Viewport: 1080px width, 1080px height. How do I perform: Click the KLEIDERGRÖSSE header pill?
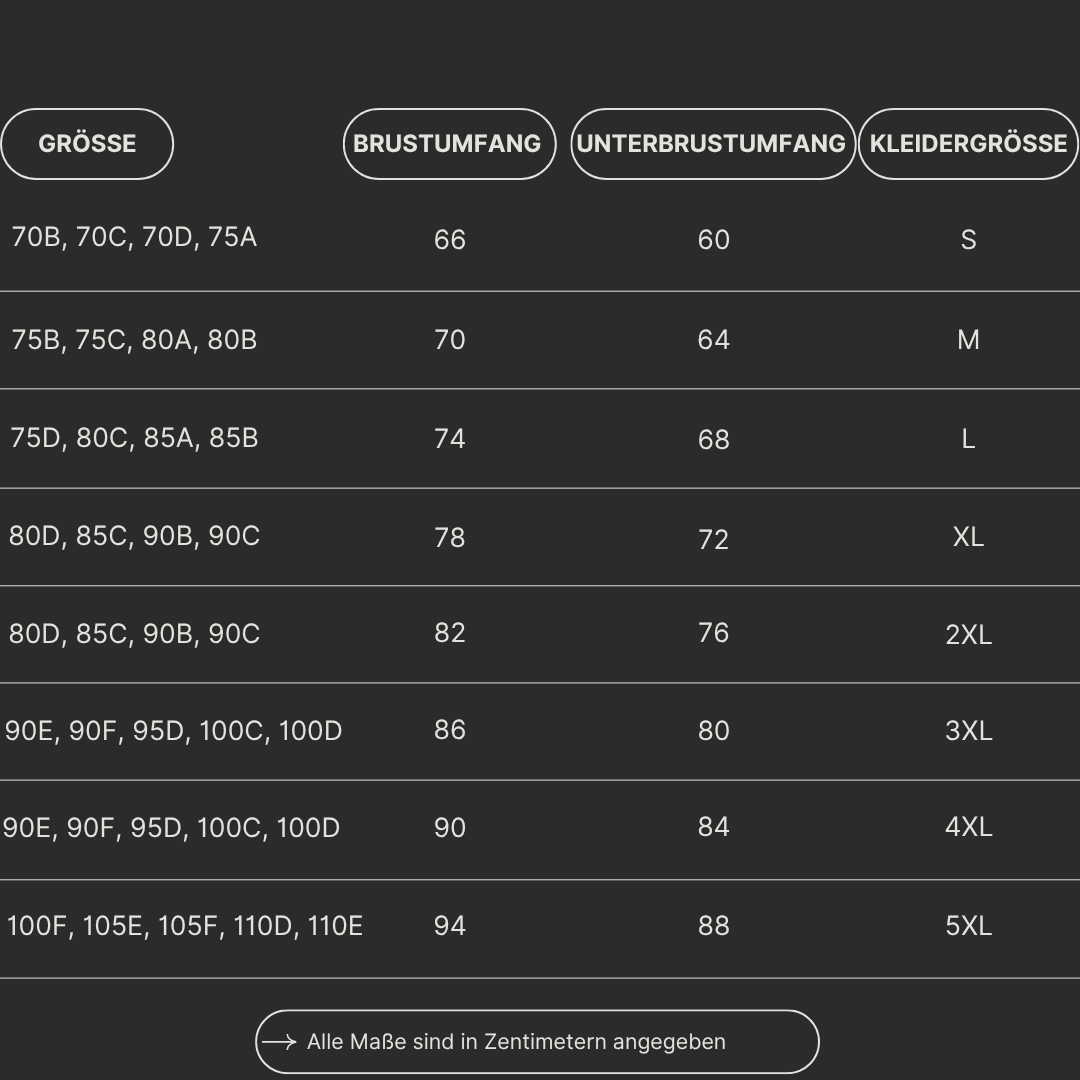(x=968, y=144)
